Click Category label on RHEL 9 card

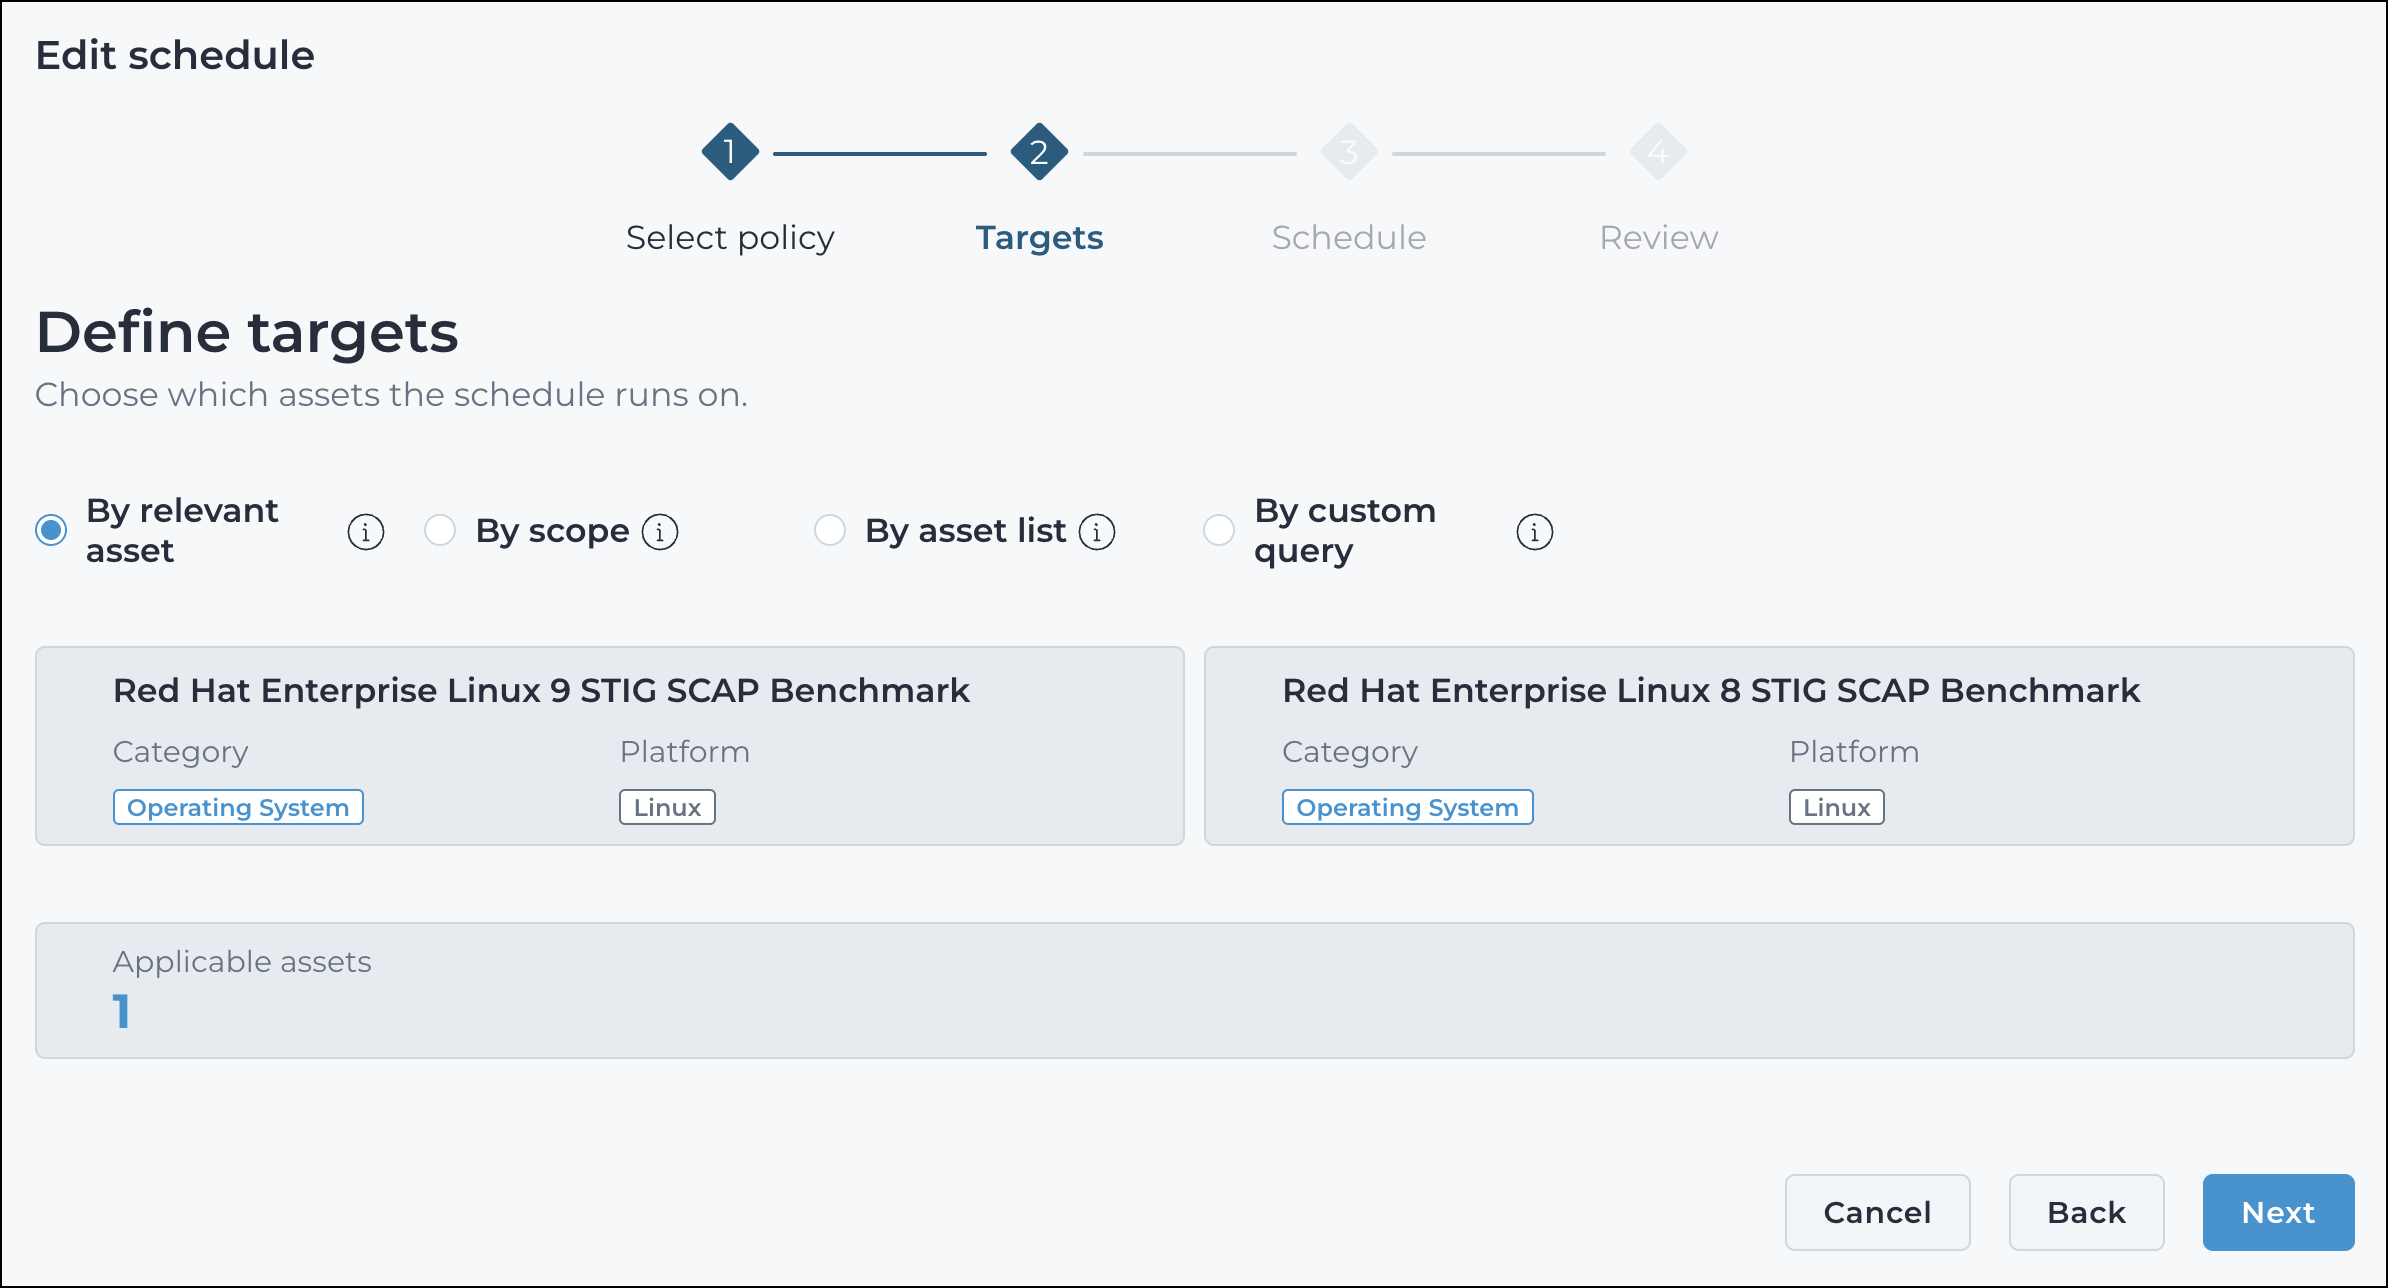180,752
